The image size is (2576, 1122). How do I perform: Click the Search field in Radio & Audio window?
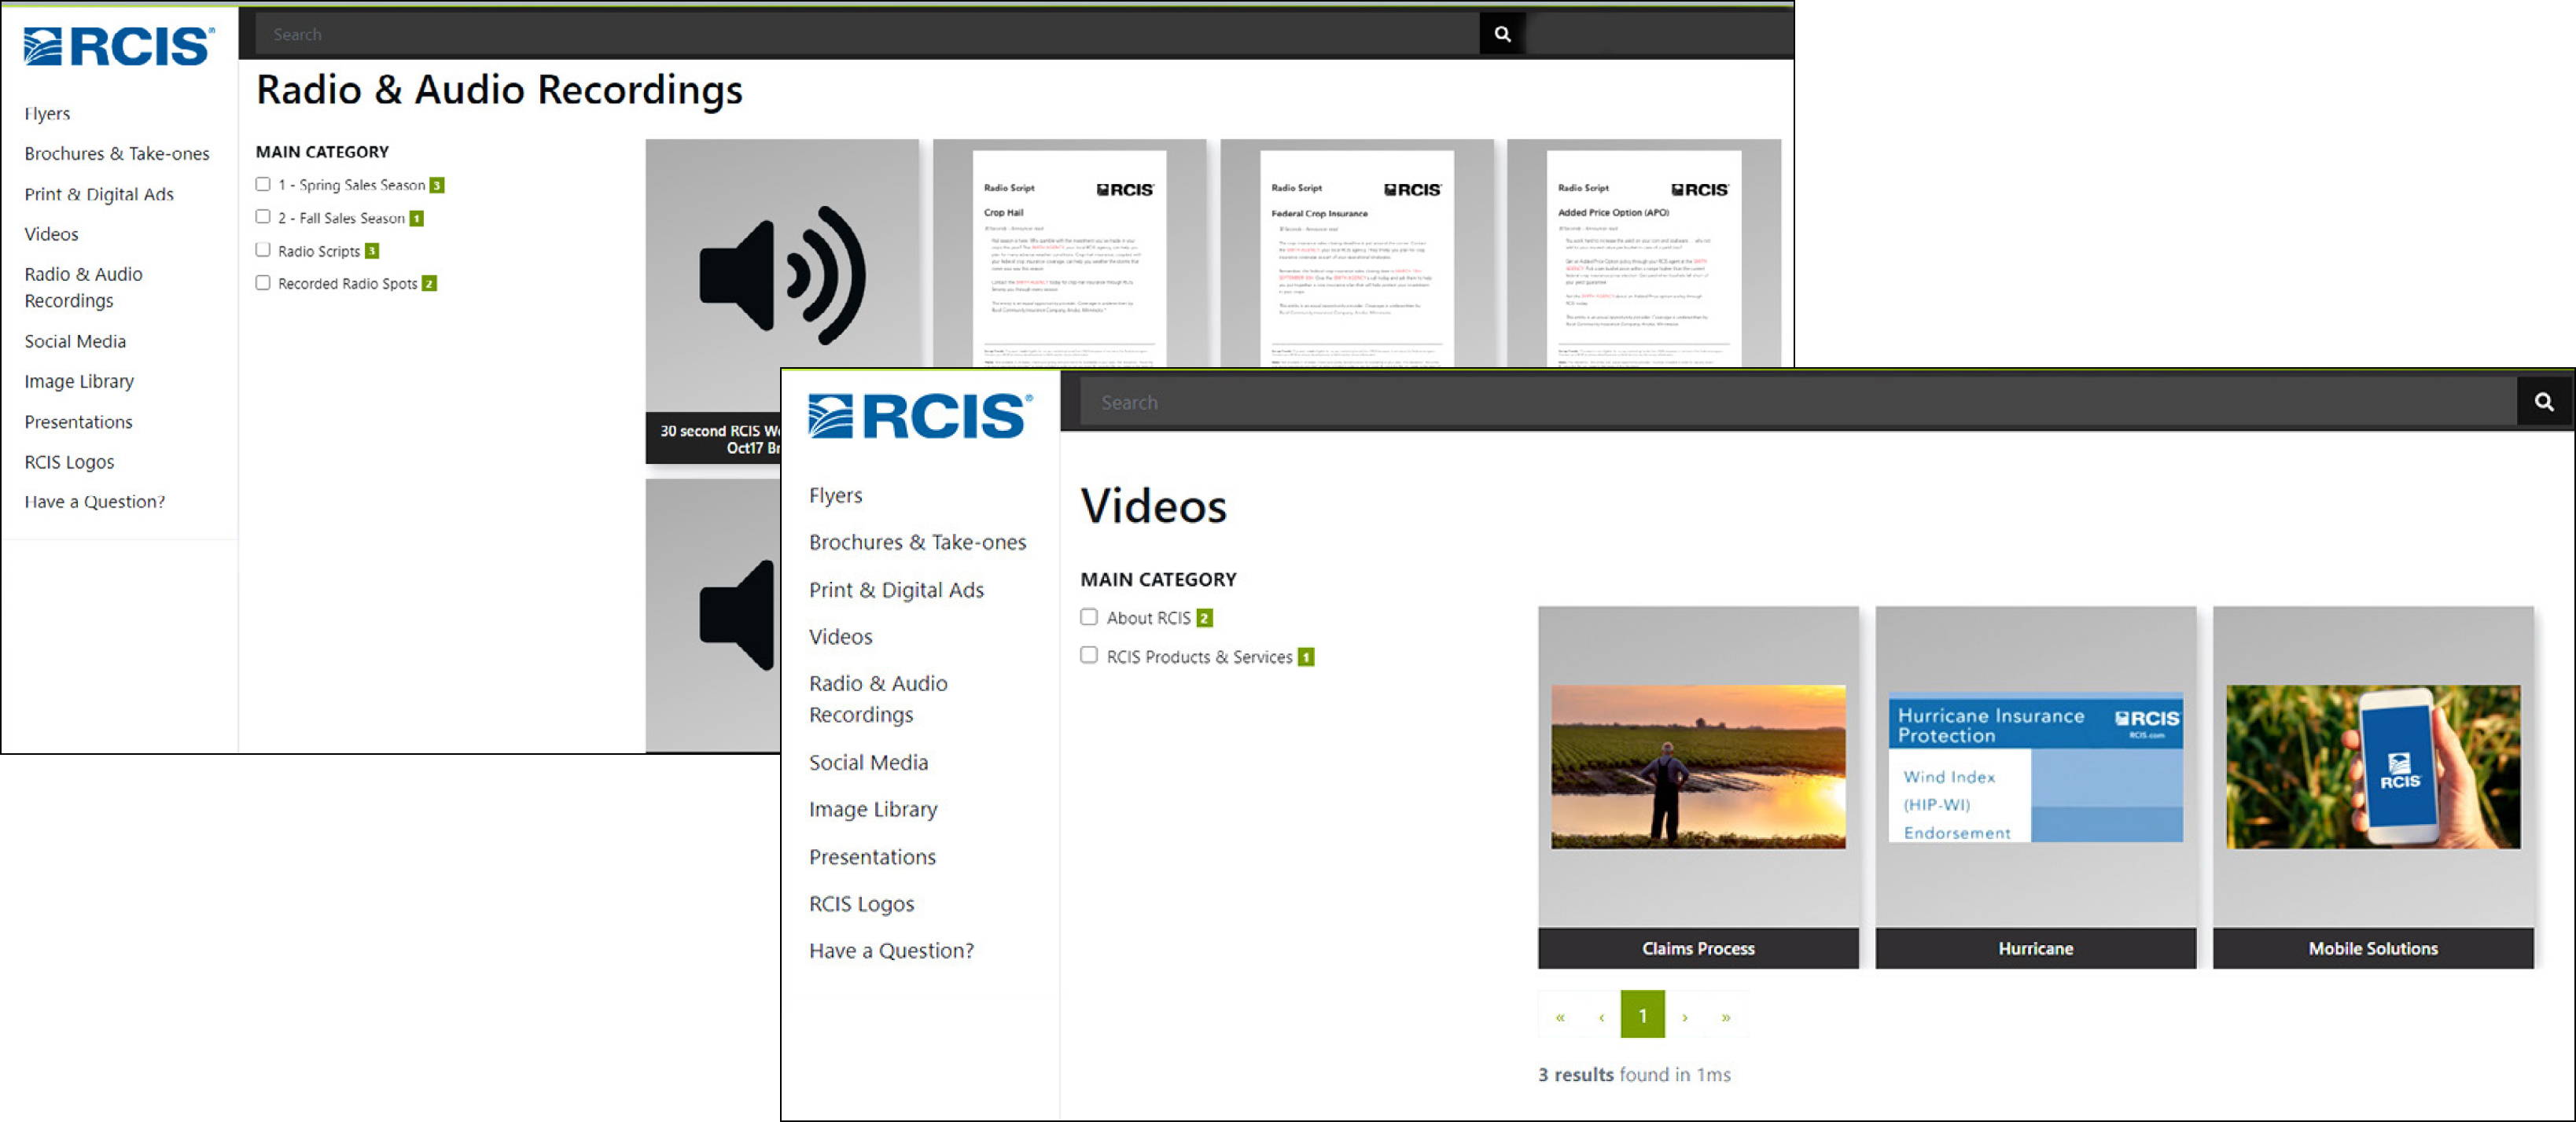click(868, 34)
